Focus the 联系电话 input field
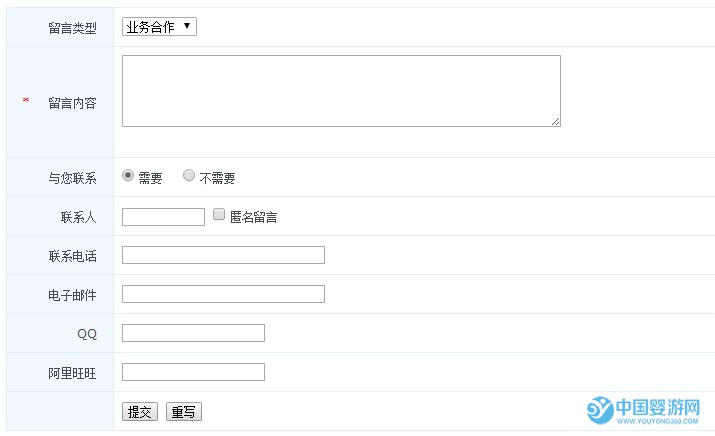This screenshot has width=715, height=436. coord(223,255)
